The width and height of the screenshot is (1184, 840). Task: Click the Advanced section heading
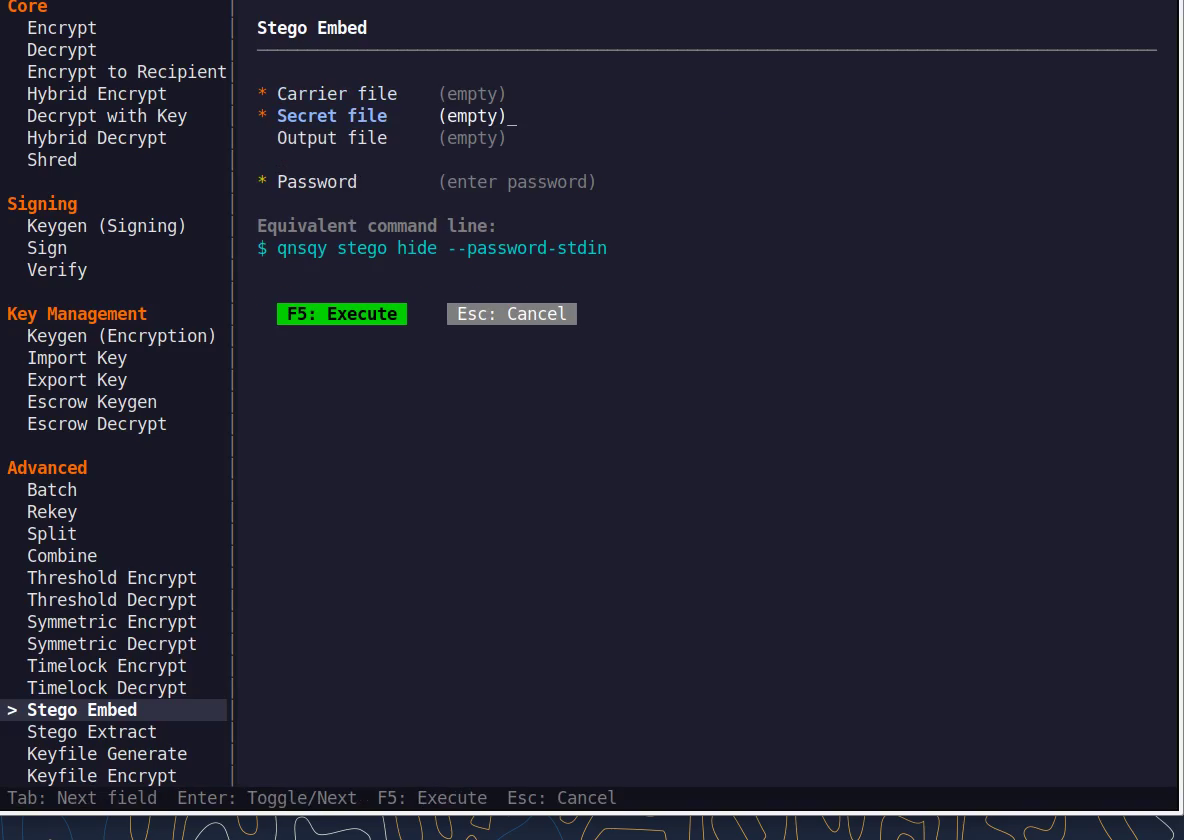[48, 468]
